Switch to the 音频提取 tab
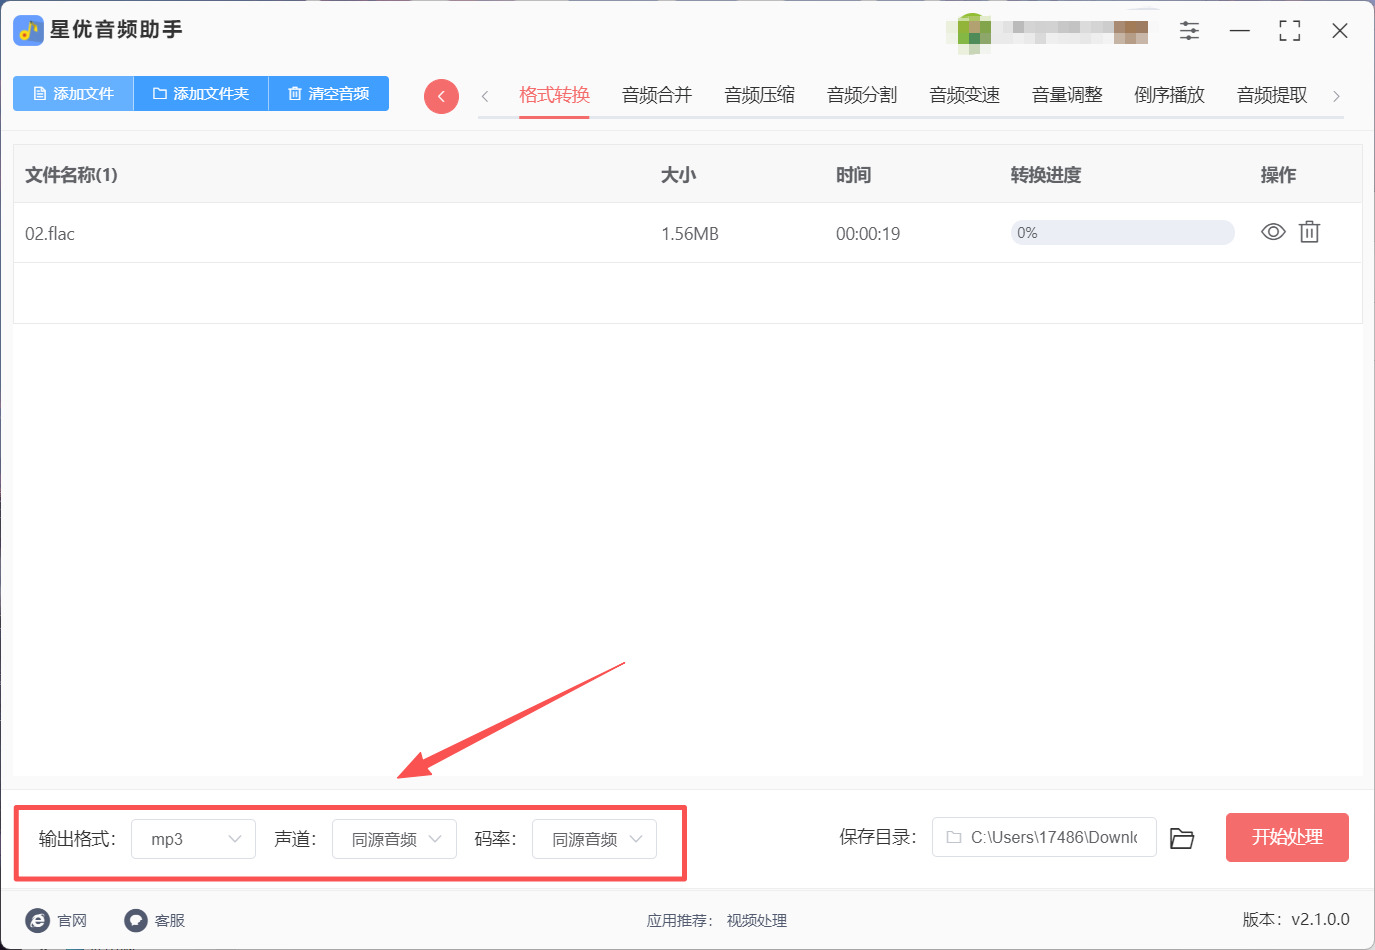 [x=1272, y=95]
